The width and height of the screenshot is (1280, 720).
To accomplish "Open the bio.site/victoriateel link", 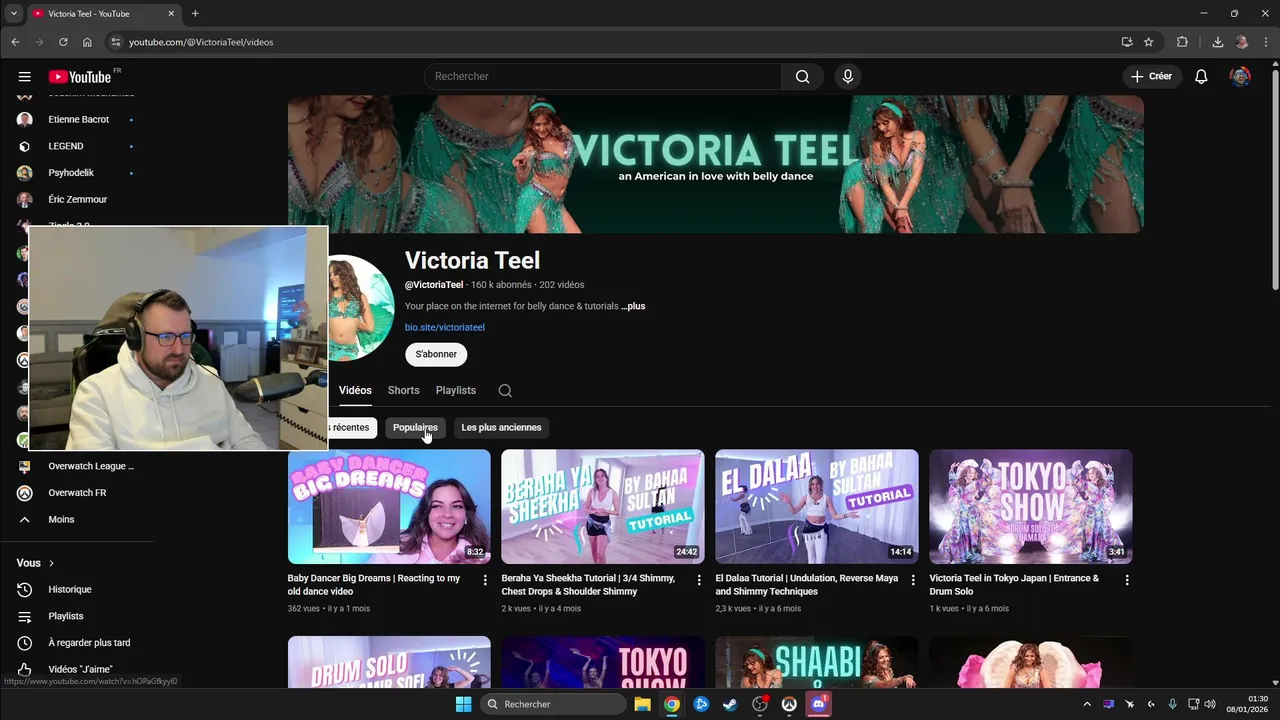I will (445, 328).
